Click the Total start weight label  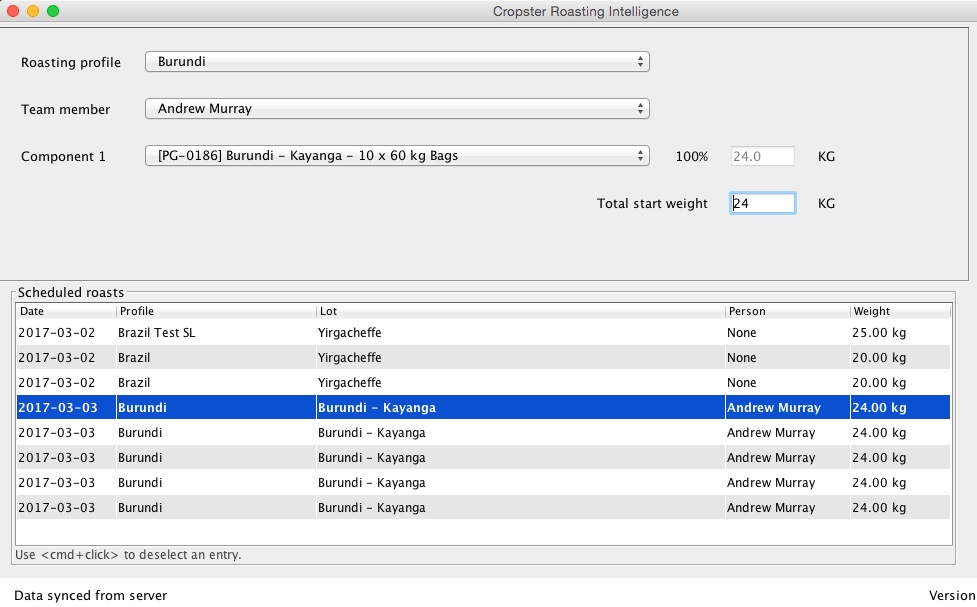[652, 204]
